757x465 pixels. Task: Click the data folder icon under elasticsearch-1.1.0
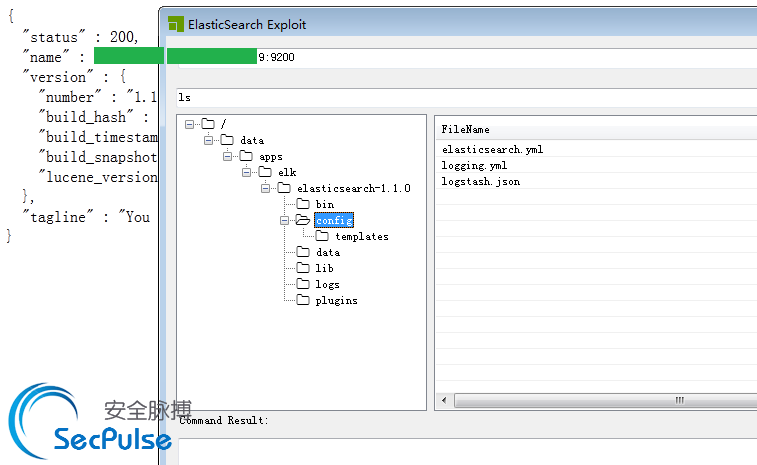click(x=303, y=252)
